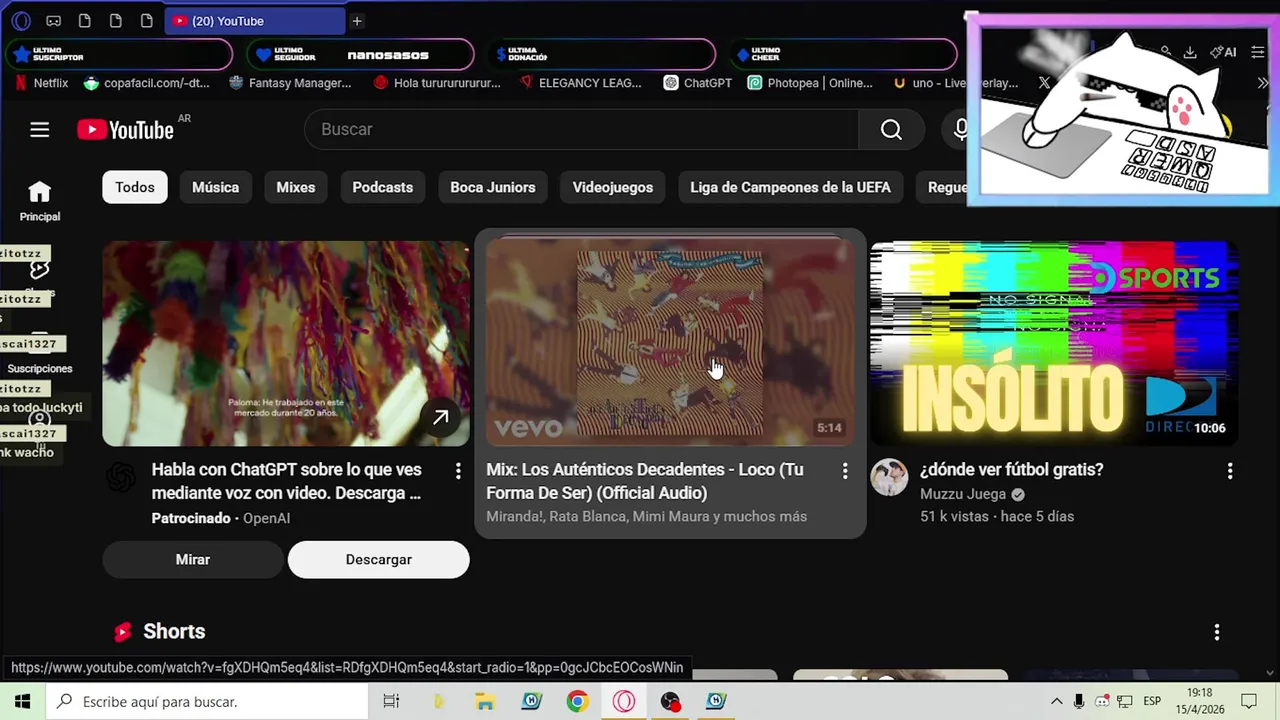
Task: Open the Netflix bookmark
Action: coord(42,83)
